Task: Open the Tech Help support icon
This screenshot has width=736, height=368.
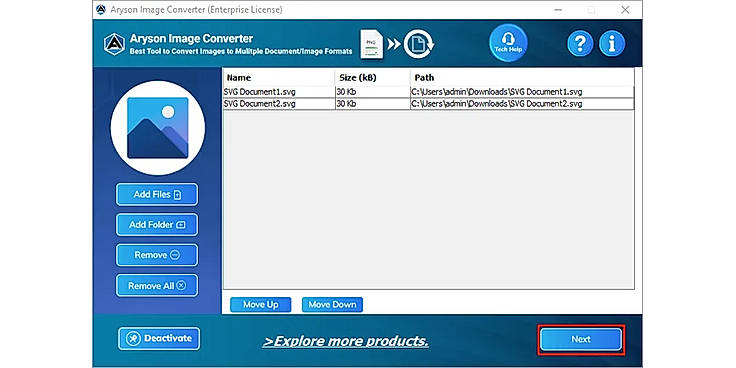Action: (508, 44)
